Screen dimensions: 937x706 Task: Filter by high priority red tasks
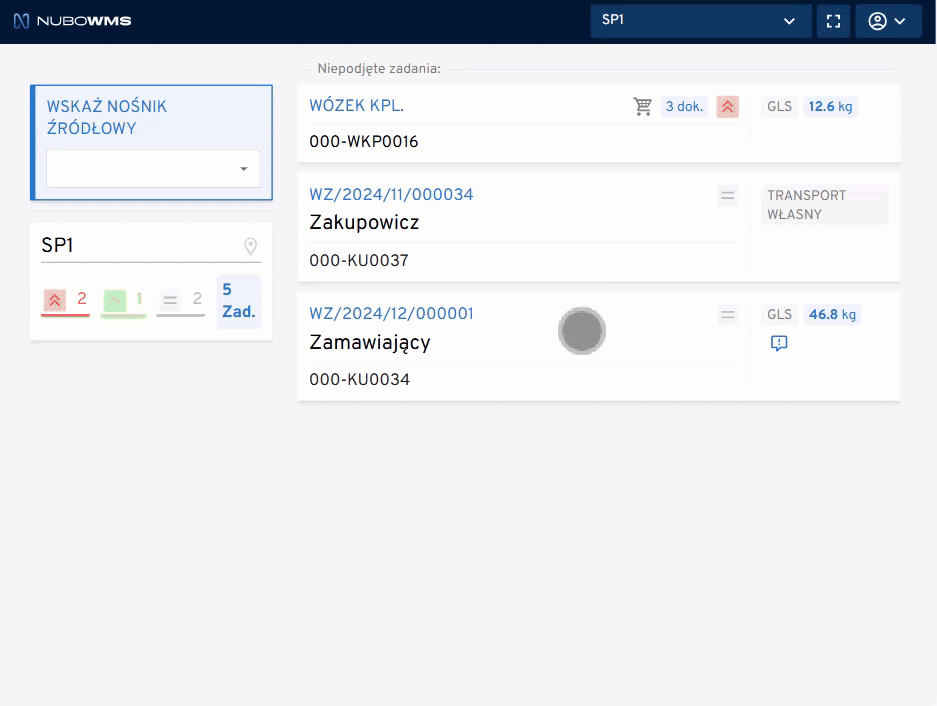point(66,299)
